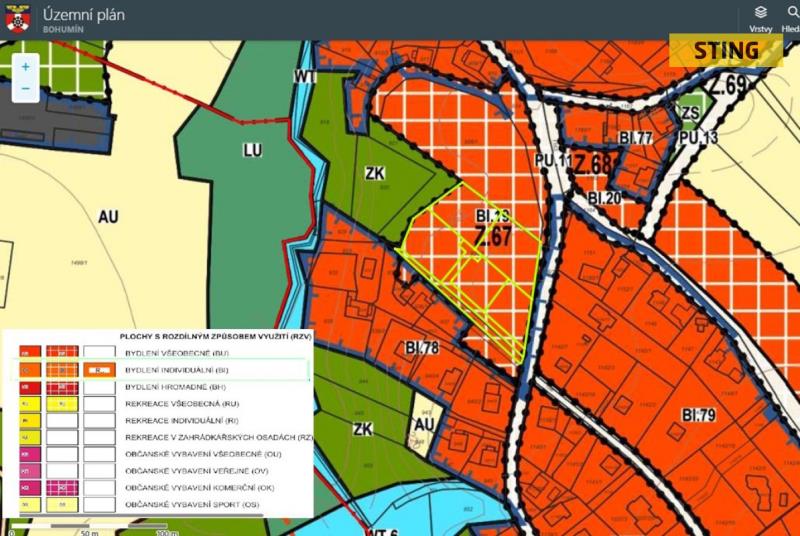Click legend heading Plochy s rozdílným způsobem využití
800x536 pixels.
click(215, 337)
